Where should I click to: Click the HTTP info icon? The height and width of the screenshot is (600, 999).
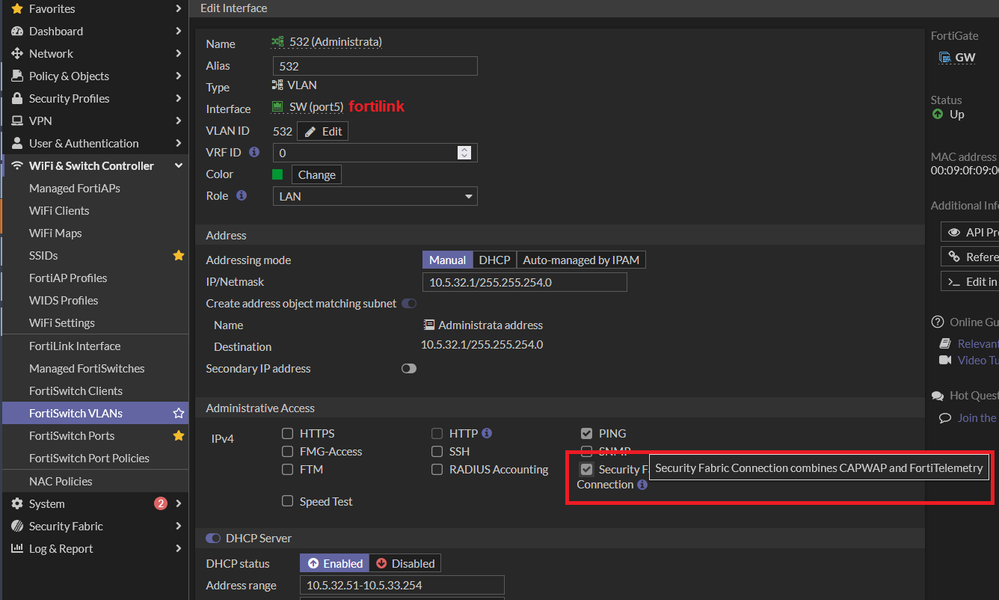pos(487,433)
